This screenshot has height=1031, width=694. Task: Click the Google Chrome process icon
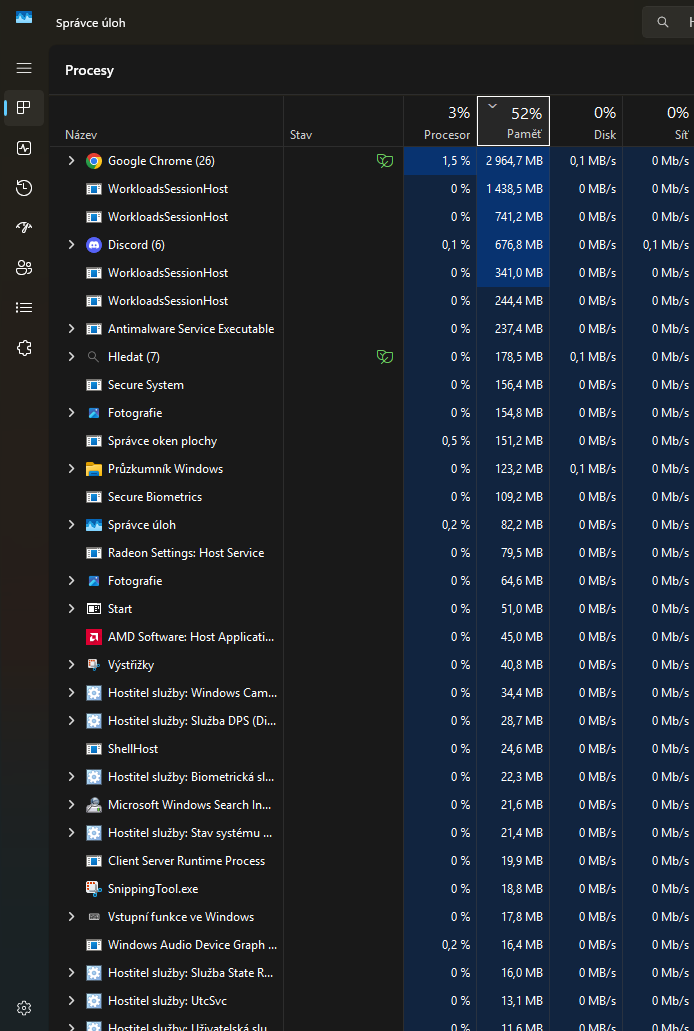[x=94, y=161]
